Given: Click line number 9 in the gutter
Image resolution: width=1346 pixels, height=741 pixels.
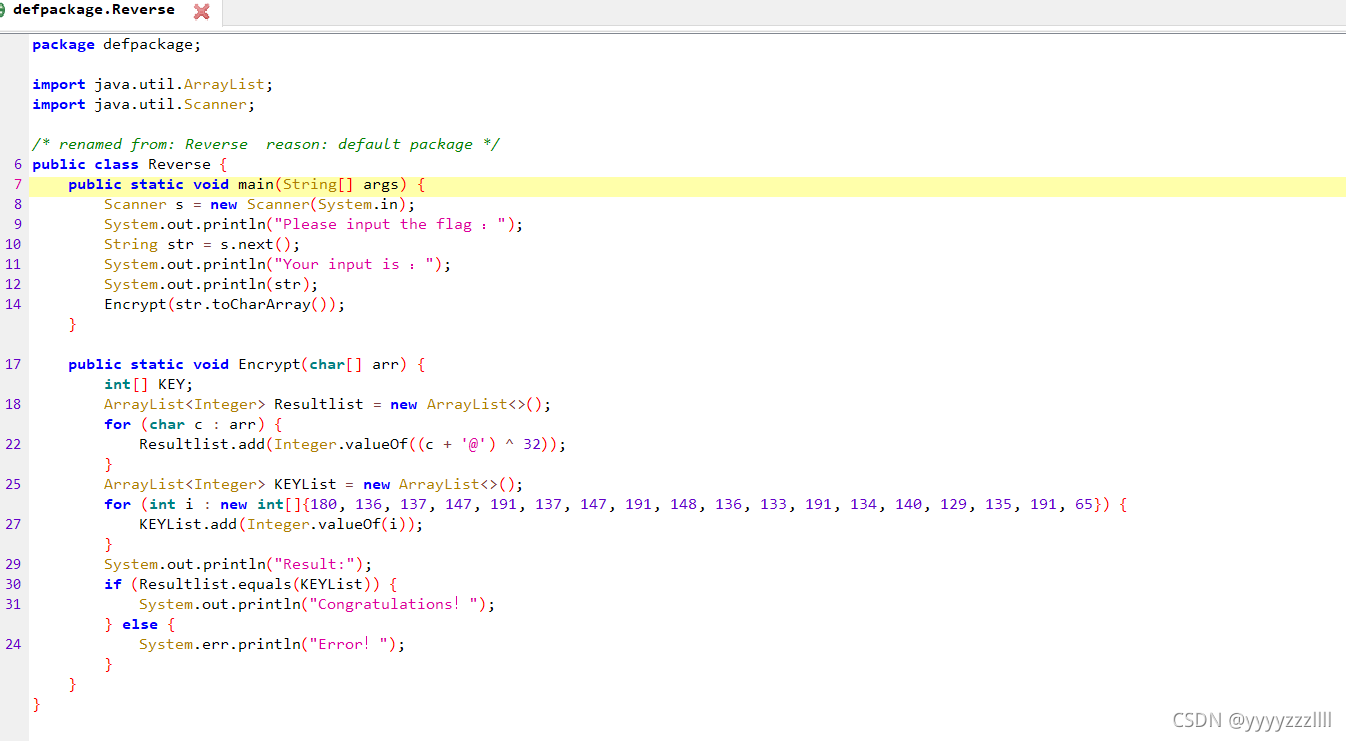Looking at the screenshot, I should pyautogui.click(x=17, y=224).
